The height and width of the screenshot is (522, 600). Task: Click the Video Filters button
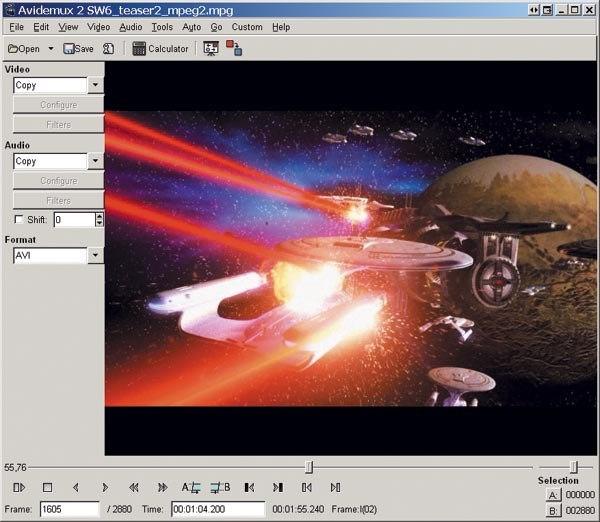tap(59, 125)
